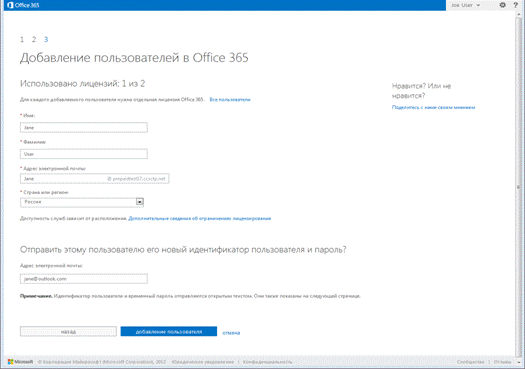Click the Microsoft logo in footer
Screen dimensions: 525x369
20,362
